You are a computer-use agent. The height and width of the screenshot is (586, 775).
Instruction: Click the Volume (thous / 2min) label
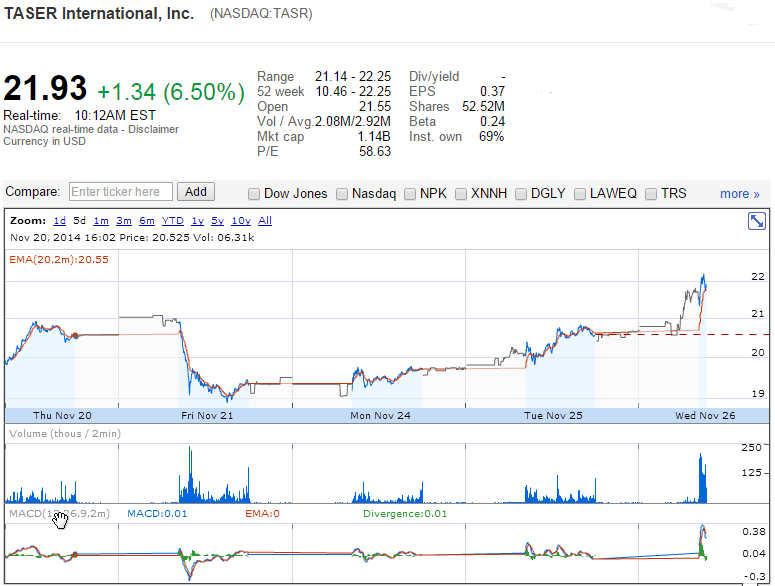pos(65,434)
